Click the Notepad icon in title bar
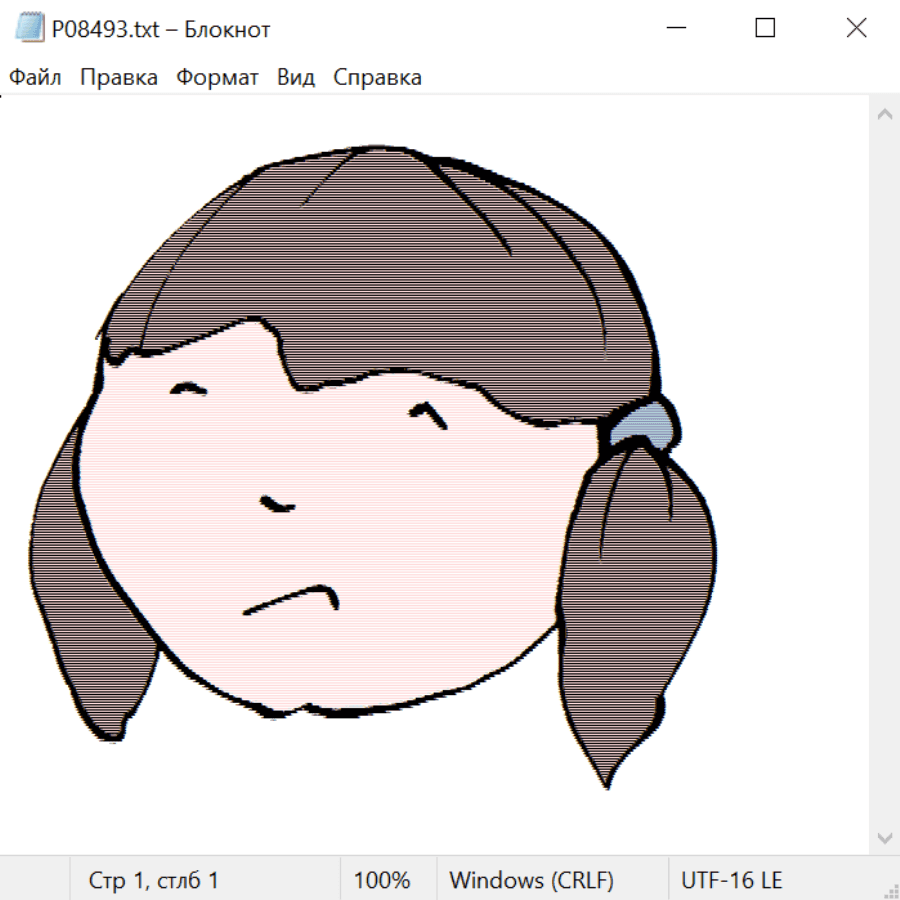The width and height of the screenshot is (900, 900). (29, 29)
